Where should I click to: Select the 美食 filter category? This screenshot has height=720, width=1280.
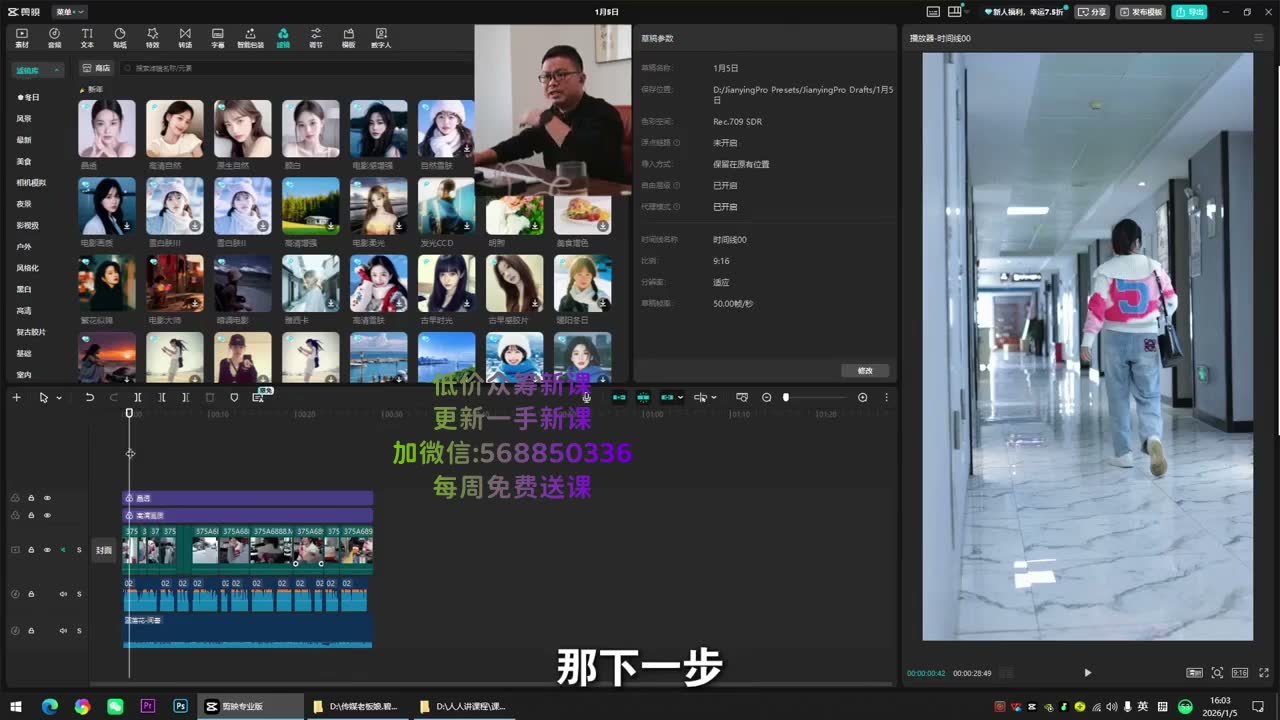pyautogui.click(x=24, y=161)
